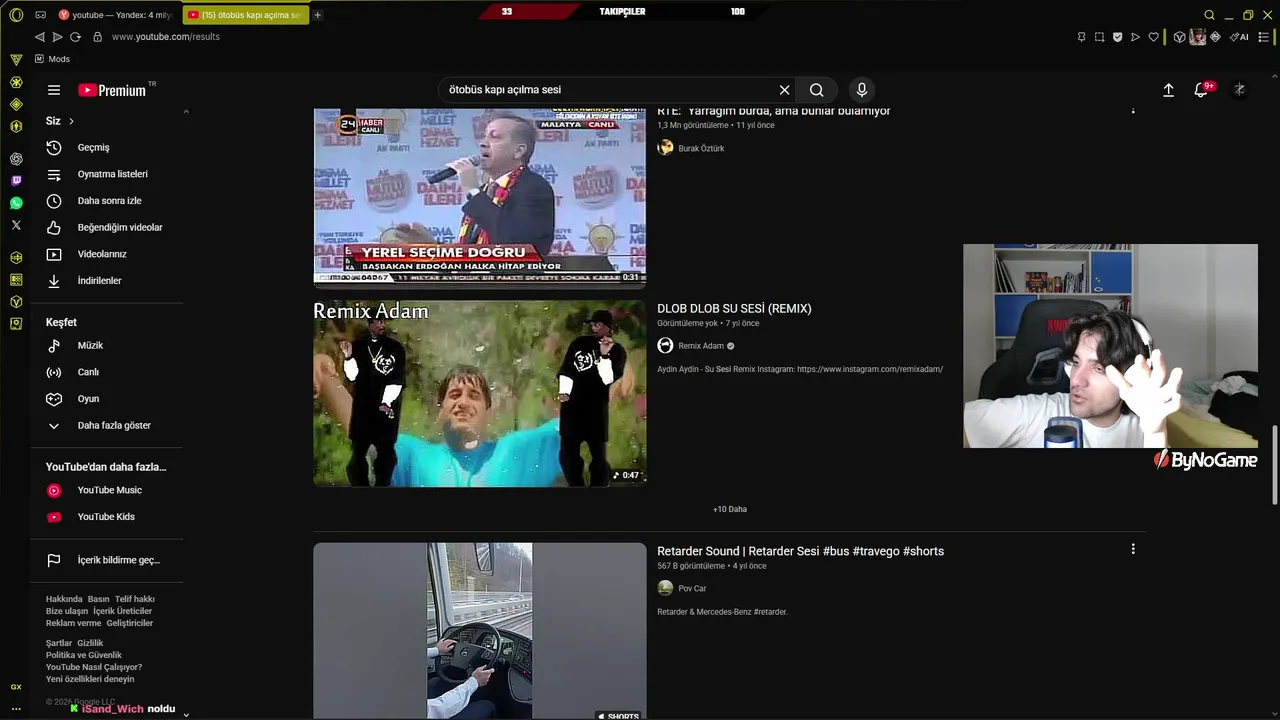Open ChatGPT icon in Opera sidebar
The image size is (1280, 720).
pos(16,159)
